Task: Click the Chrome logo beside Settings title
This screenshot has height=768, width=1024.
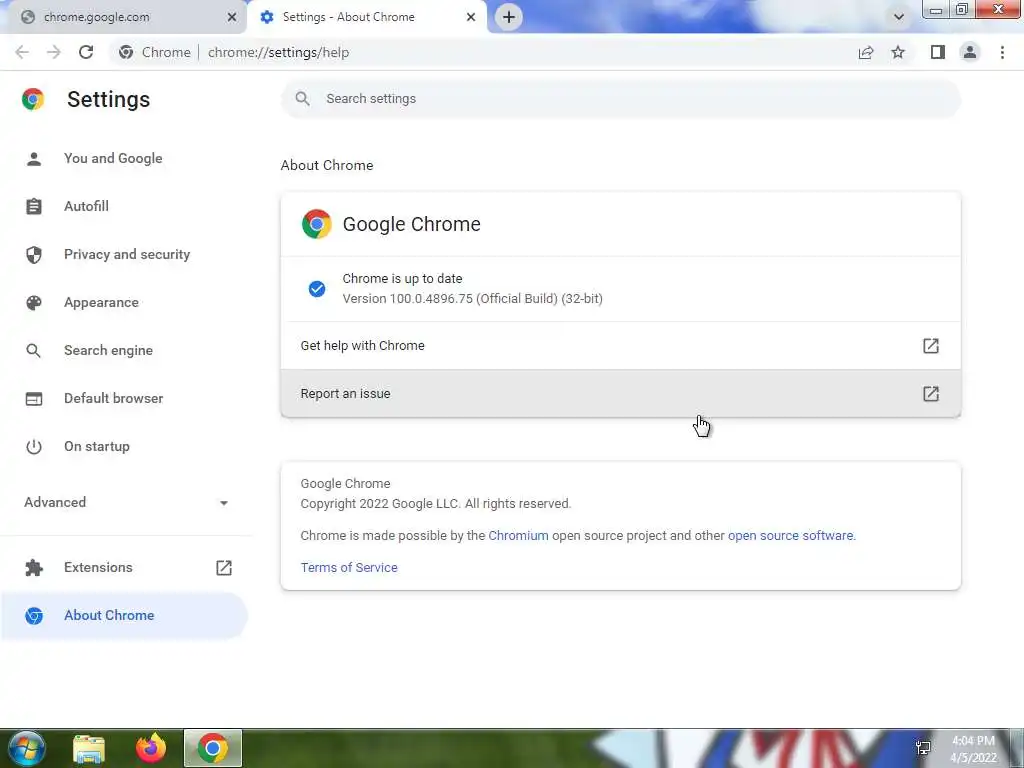Action: (33, 99)
